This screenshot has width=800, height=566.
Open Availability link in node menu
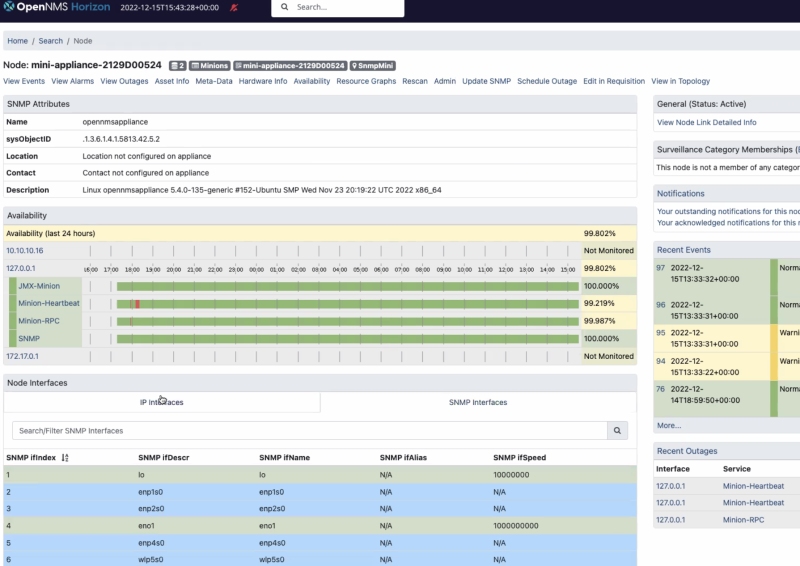tap(312, 81)
